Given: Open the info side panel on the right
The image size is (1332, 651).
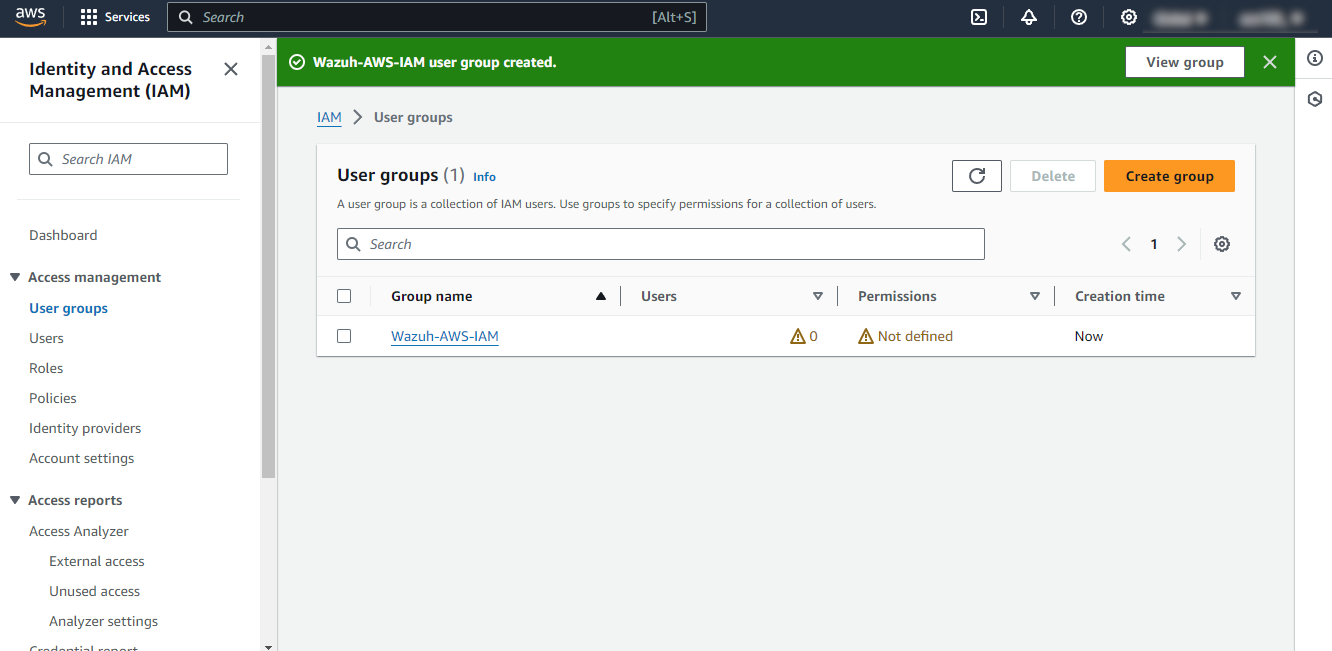Looking at the screenshot, I should click(x=1314, y=59).
